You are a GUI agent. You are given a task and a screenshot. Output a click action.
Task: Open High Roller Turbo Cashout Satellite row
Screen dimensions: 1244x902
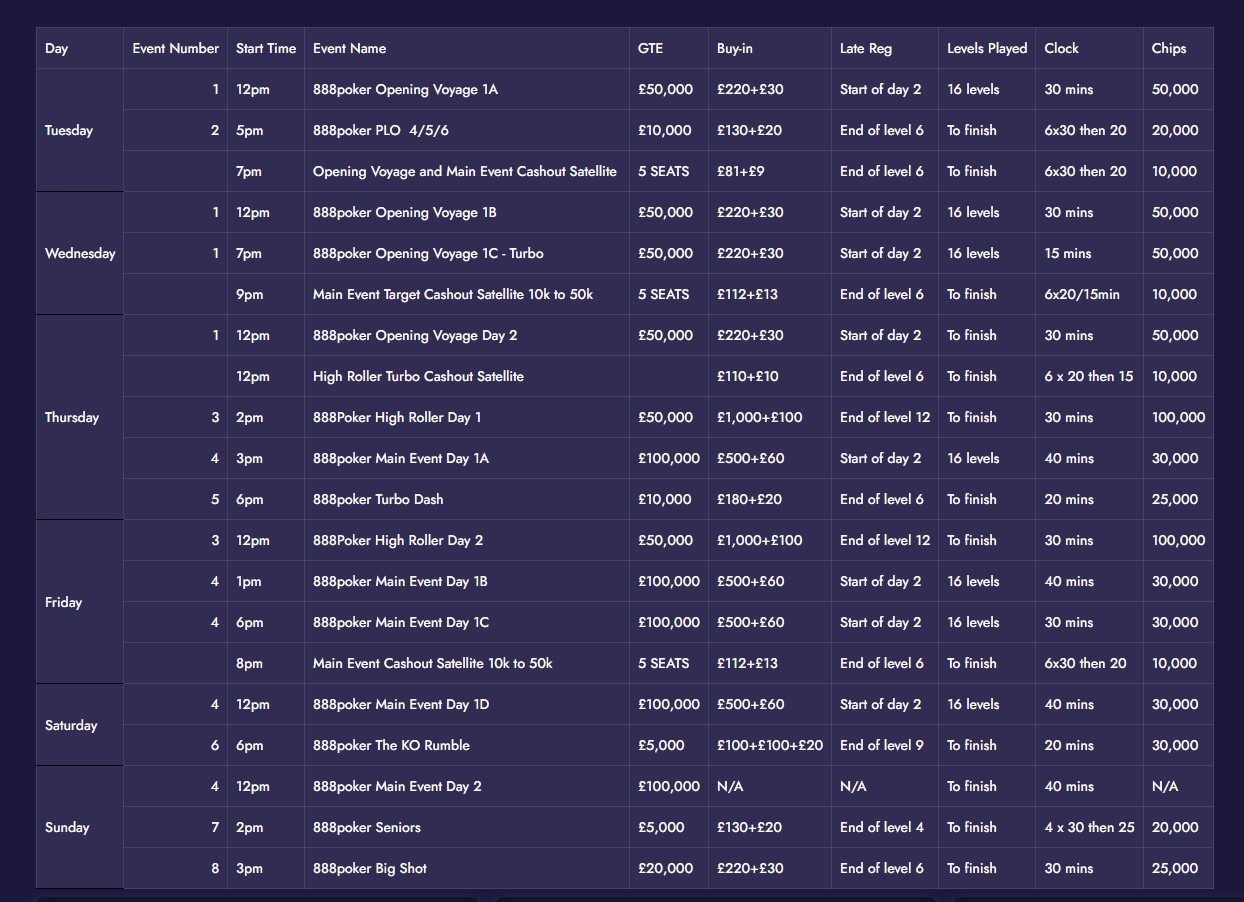coord(418,376)
